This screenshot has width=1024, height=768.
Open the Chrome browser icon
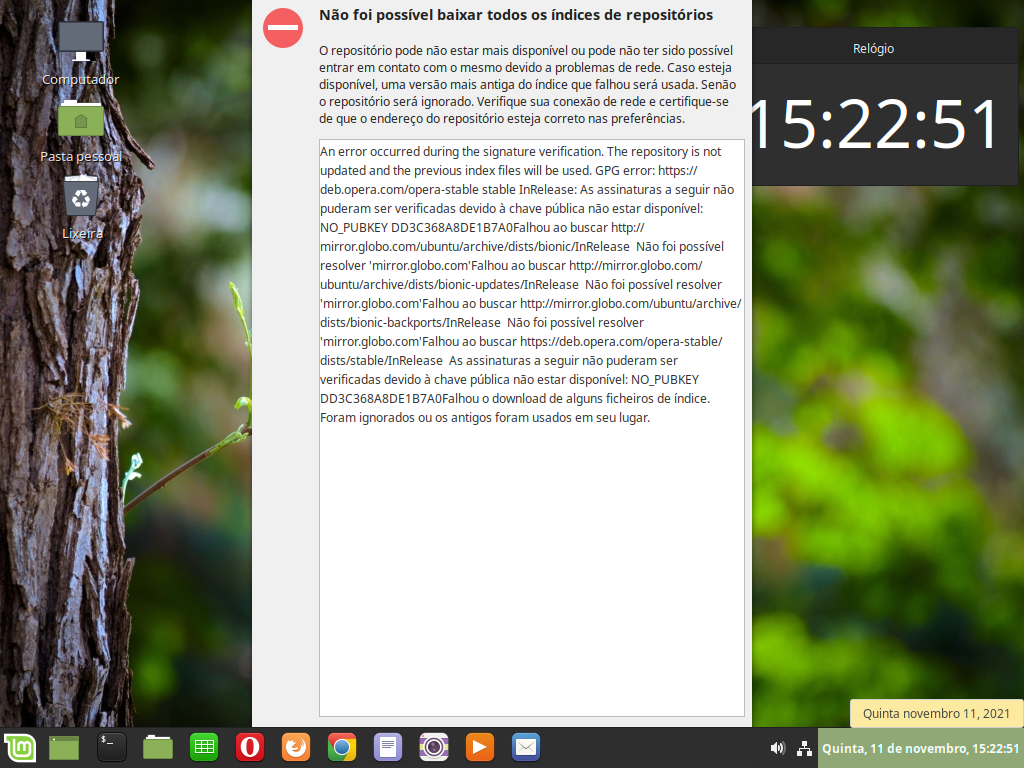click(x=341, y=747)
